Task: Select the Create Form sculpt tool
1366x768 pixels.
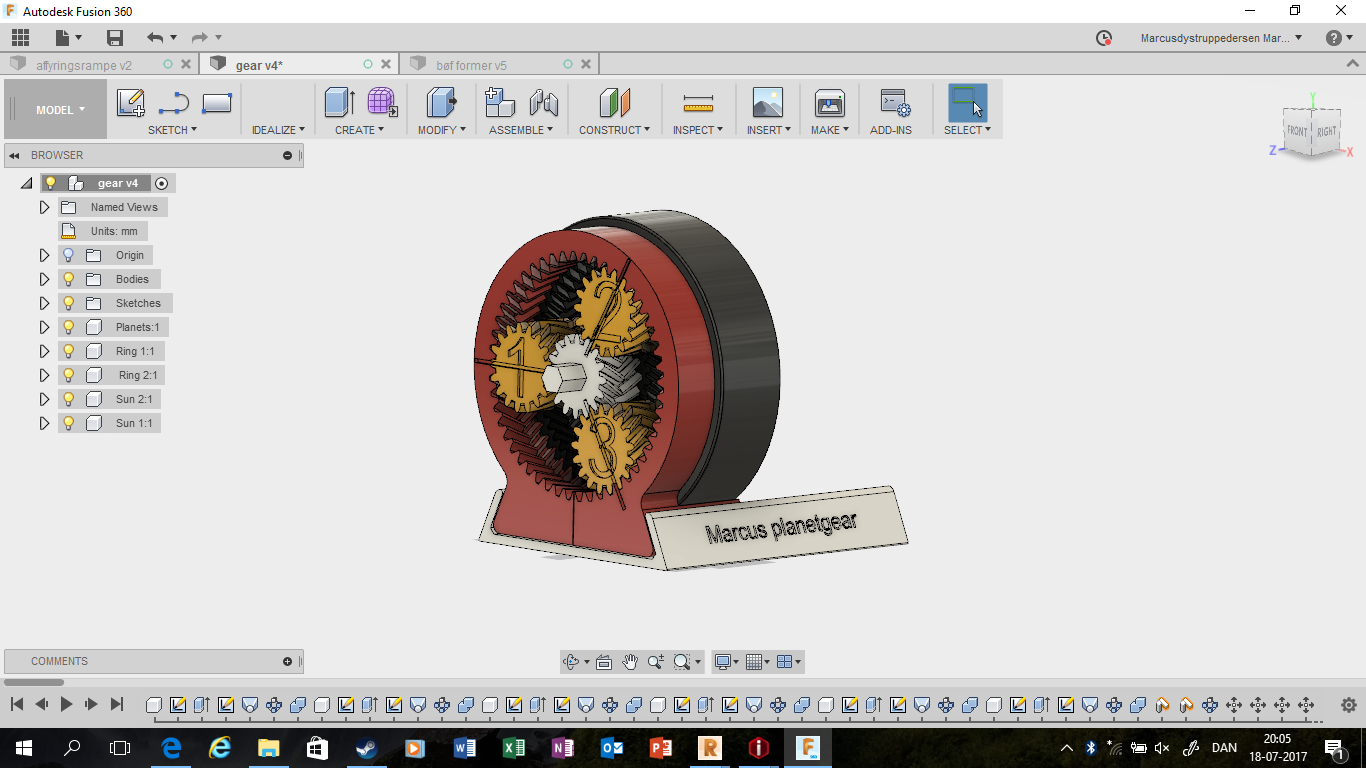Action: 382,102
